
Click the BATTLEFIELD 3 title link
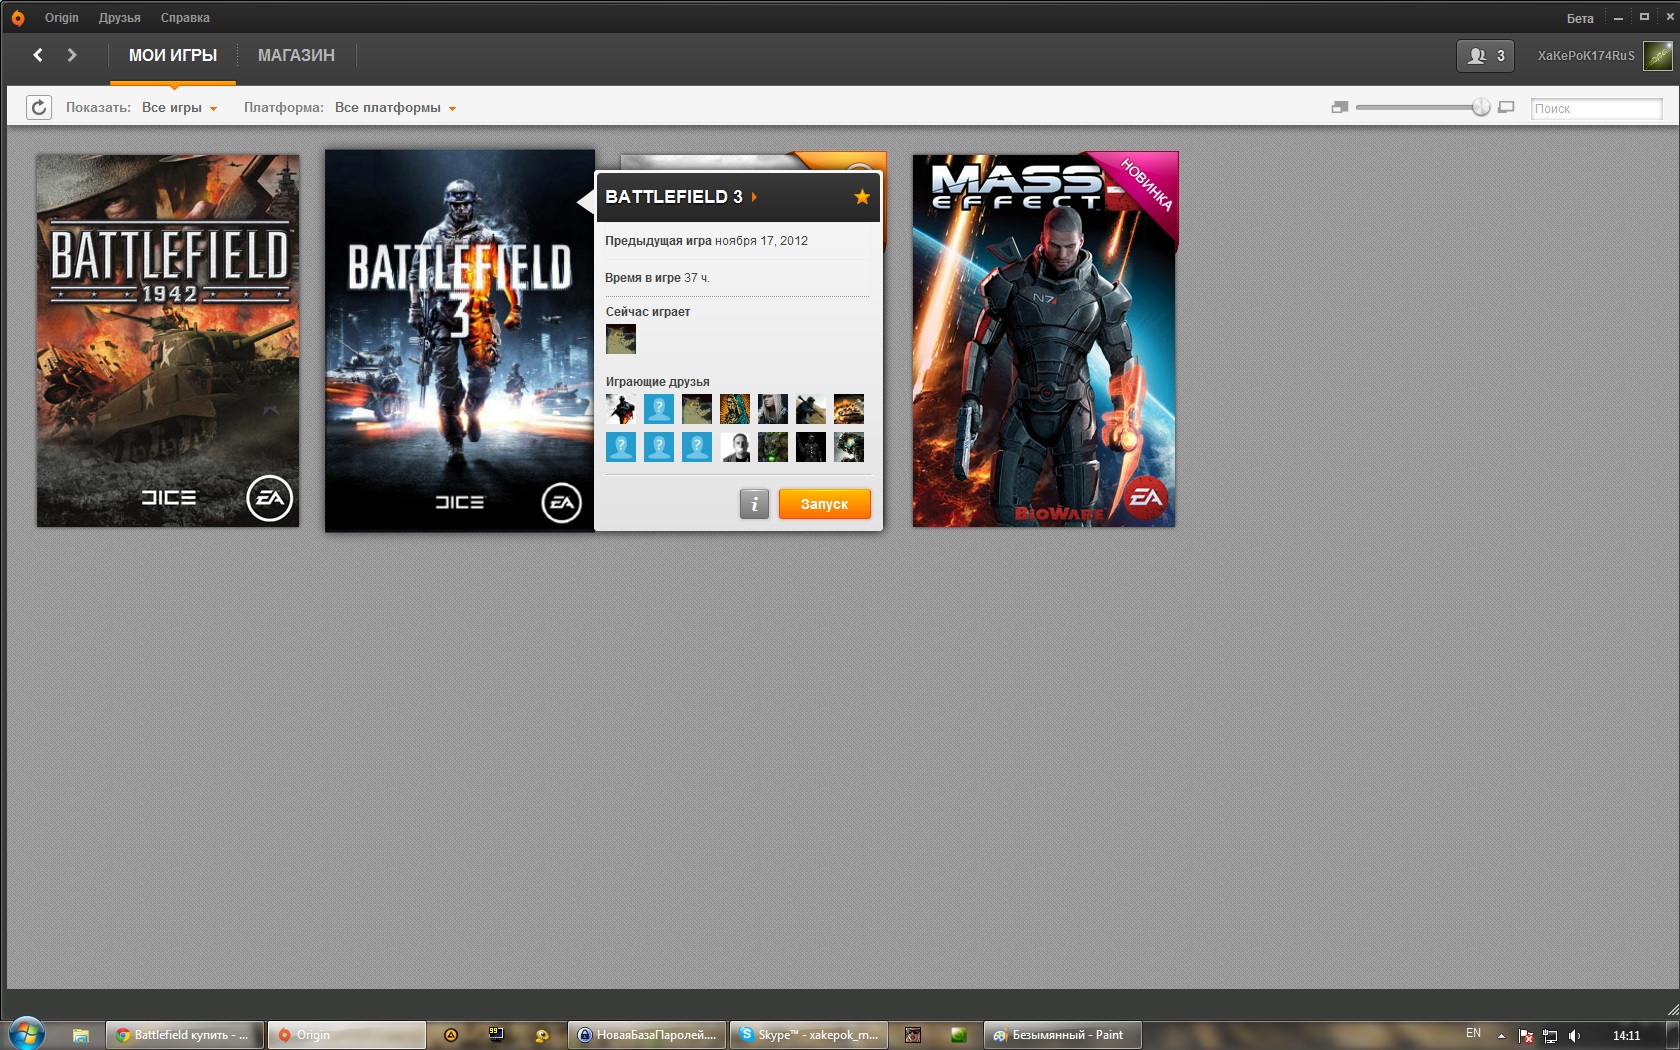click(x=674, y=197)
